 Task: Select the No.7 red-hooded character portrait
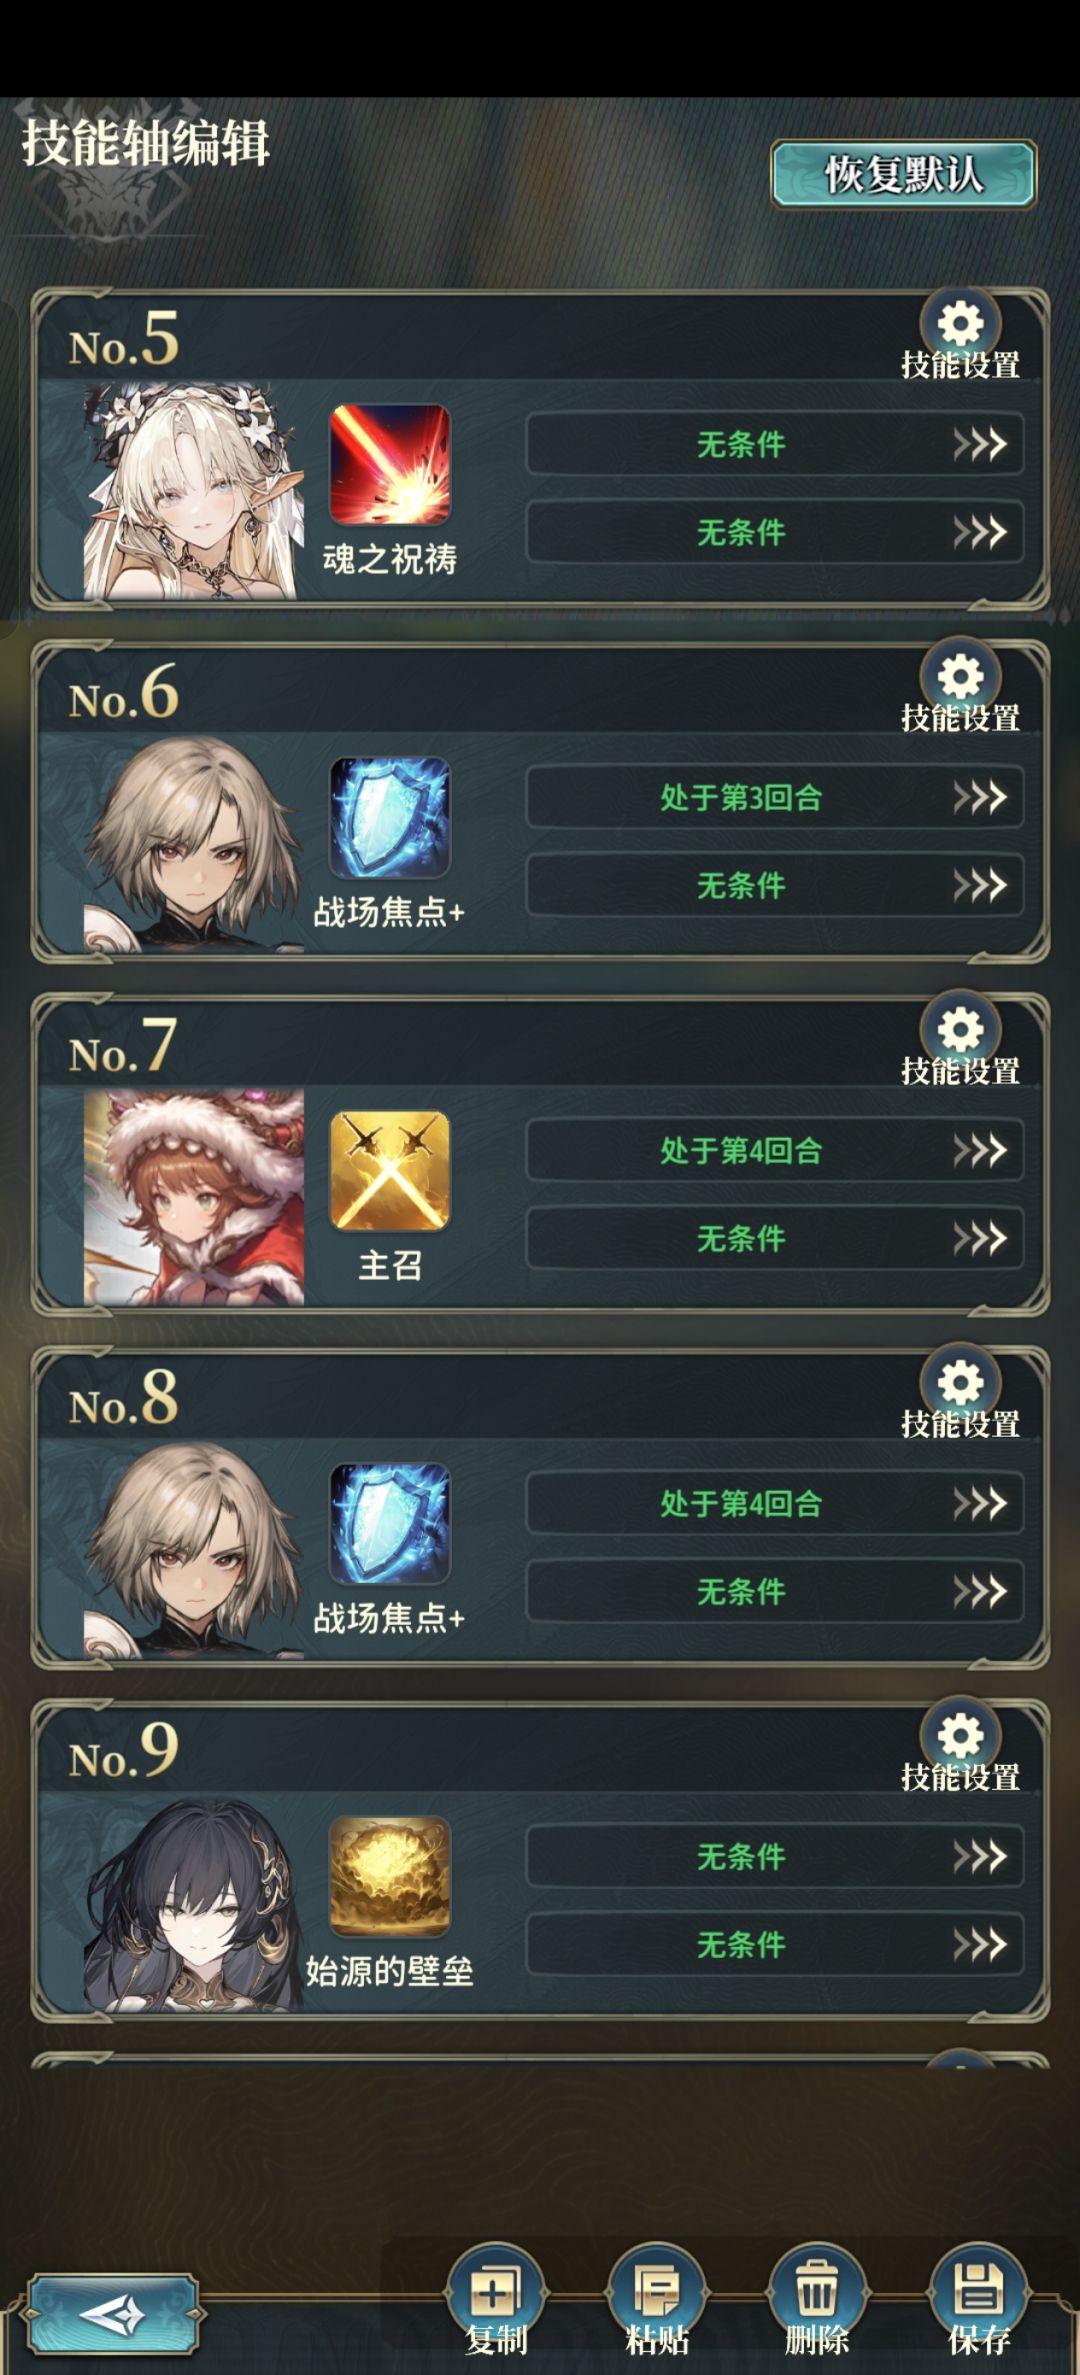point(193,1197)
